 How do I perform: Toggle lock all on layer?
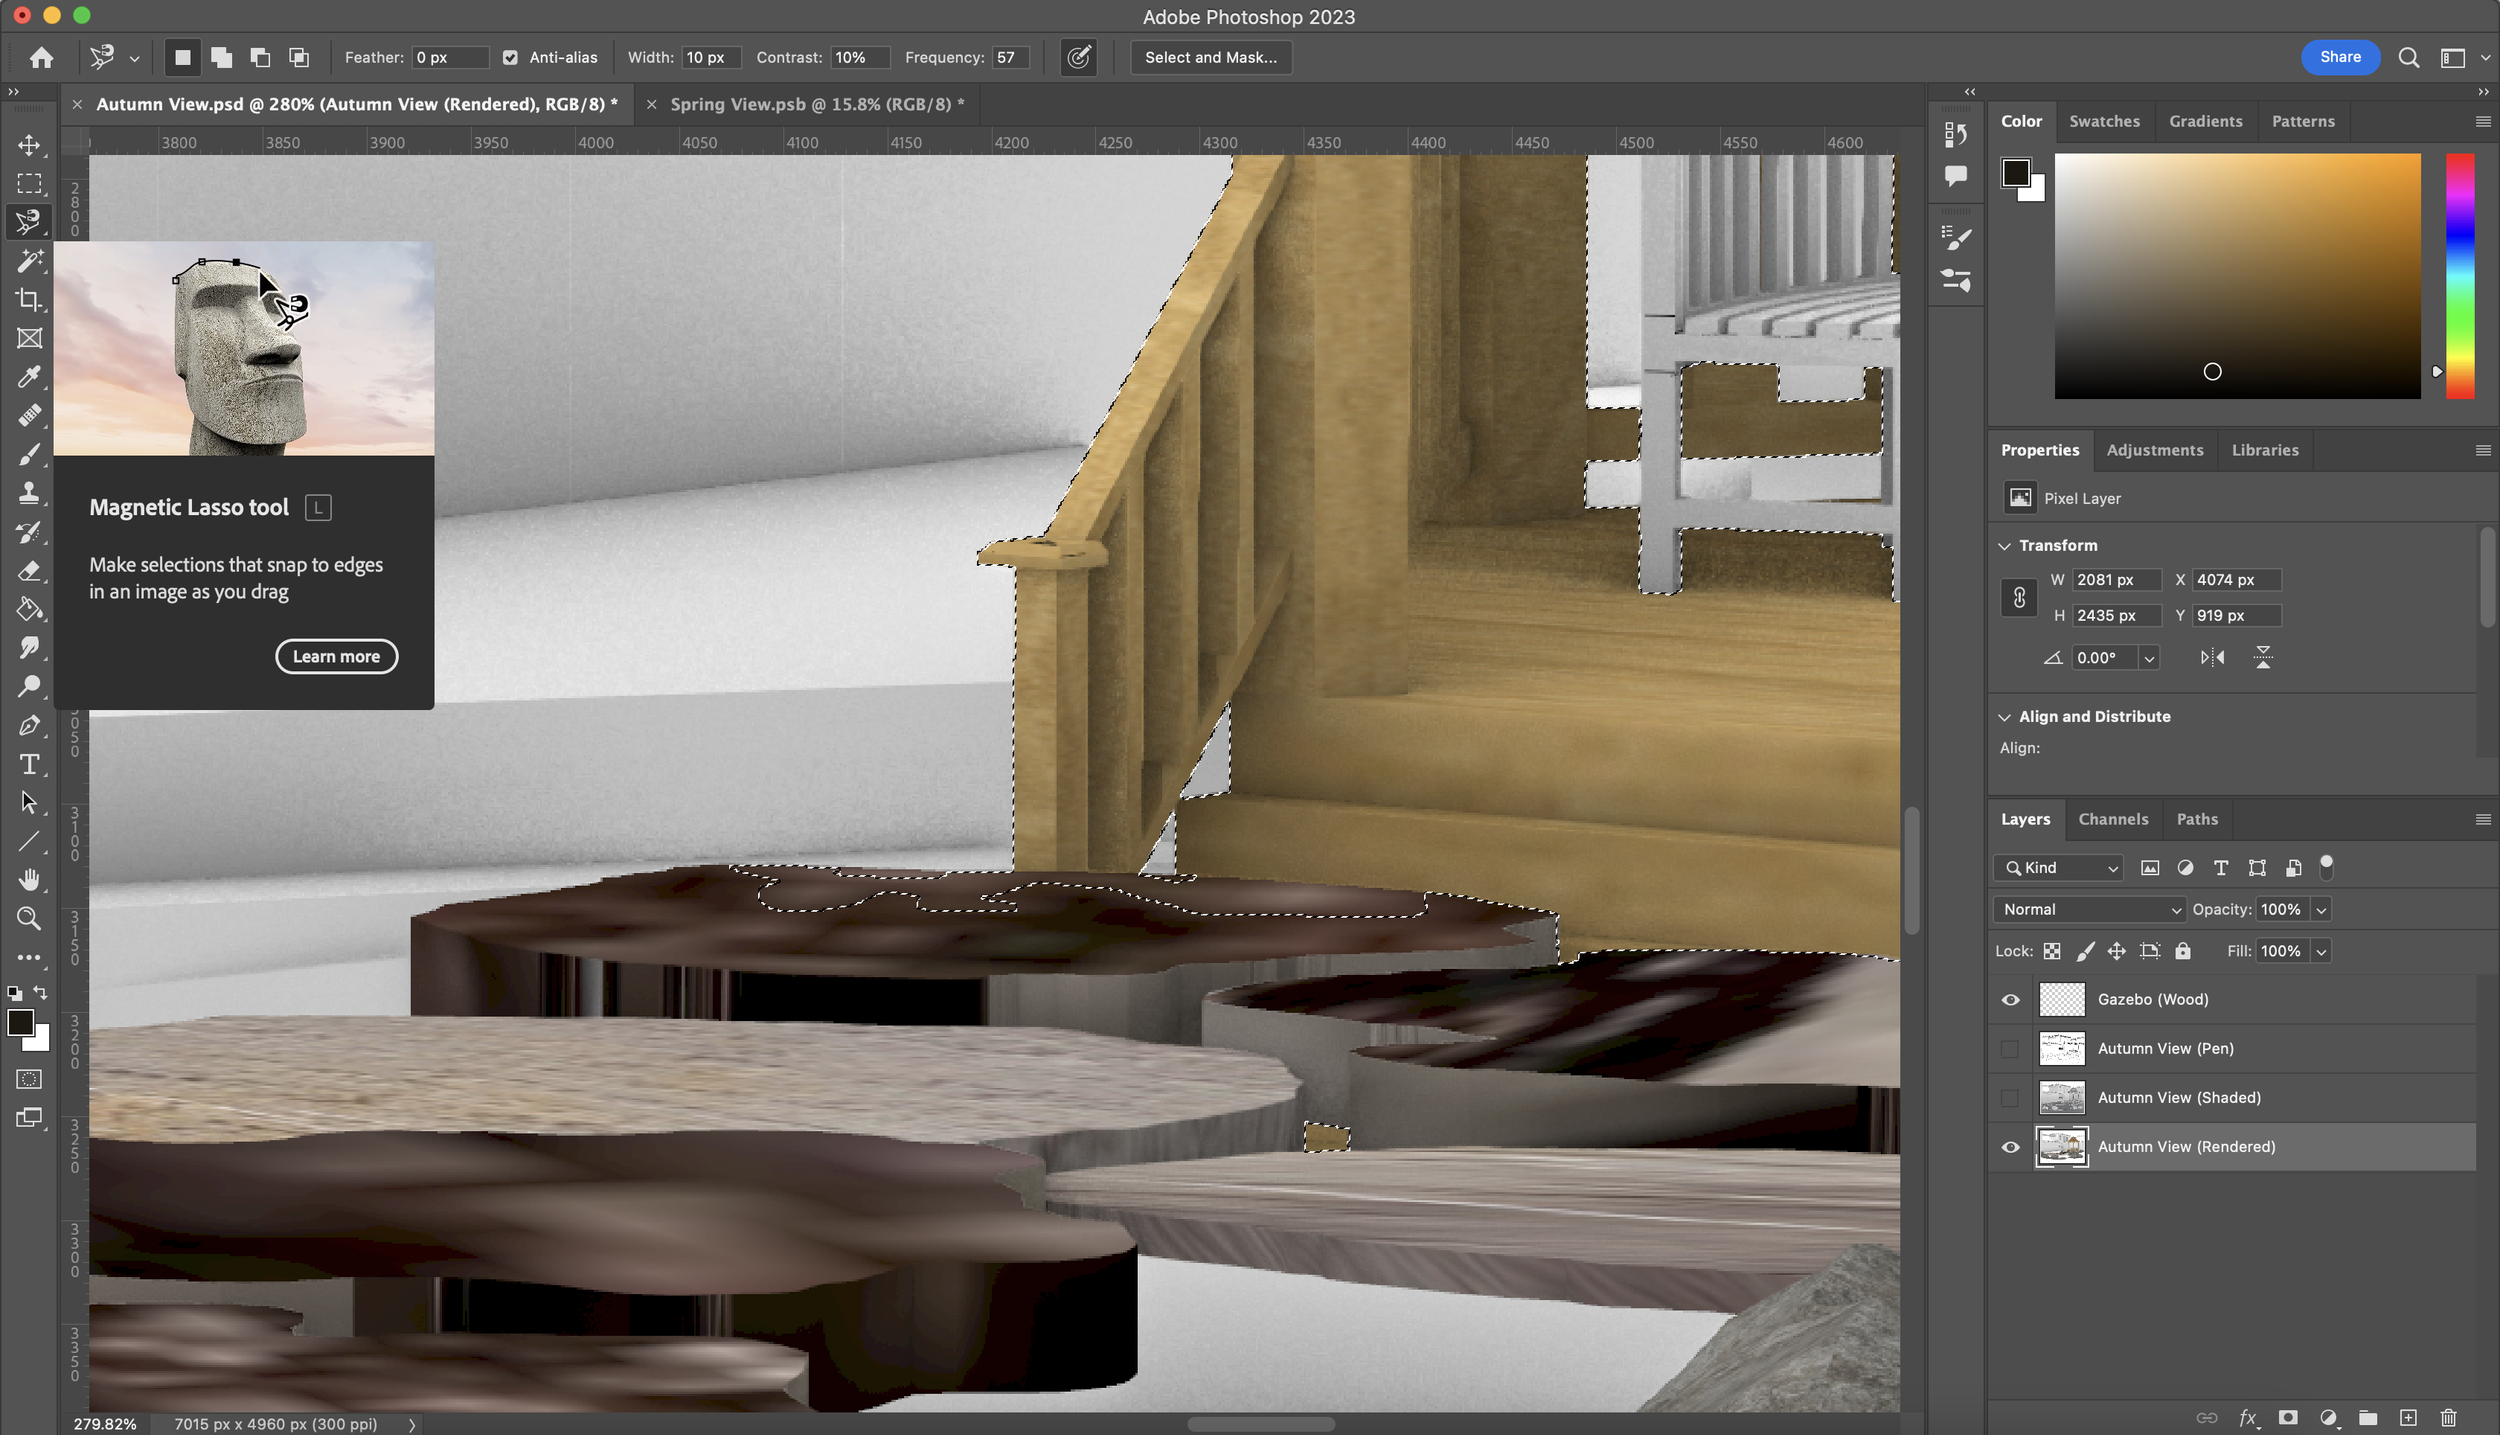pos(2183,951)
